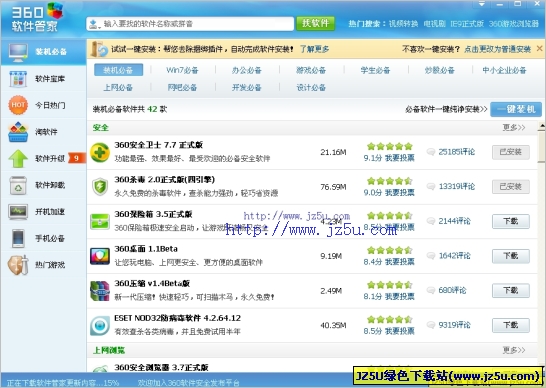Download ESET NOD32防病毒软件
The image size is (546, 388).
[x=511, y=325]
